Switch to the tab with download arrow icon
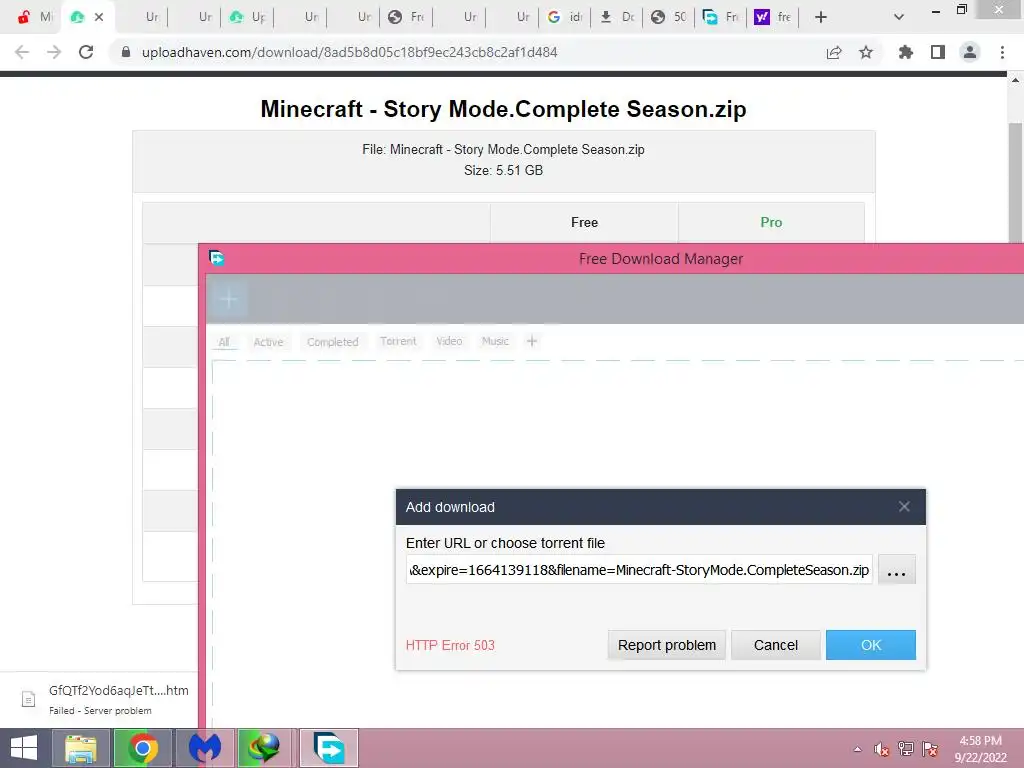Viewport: 1024px width, 768px height. 616,17
